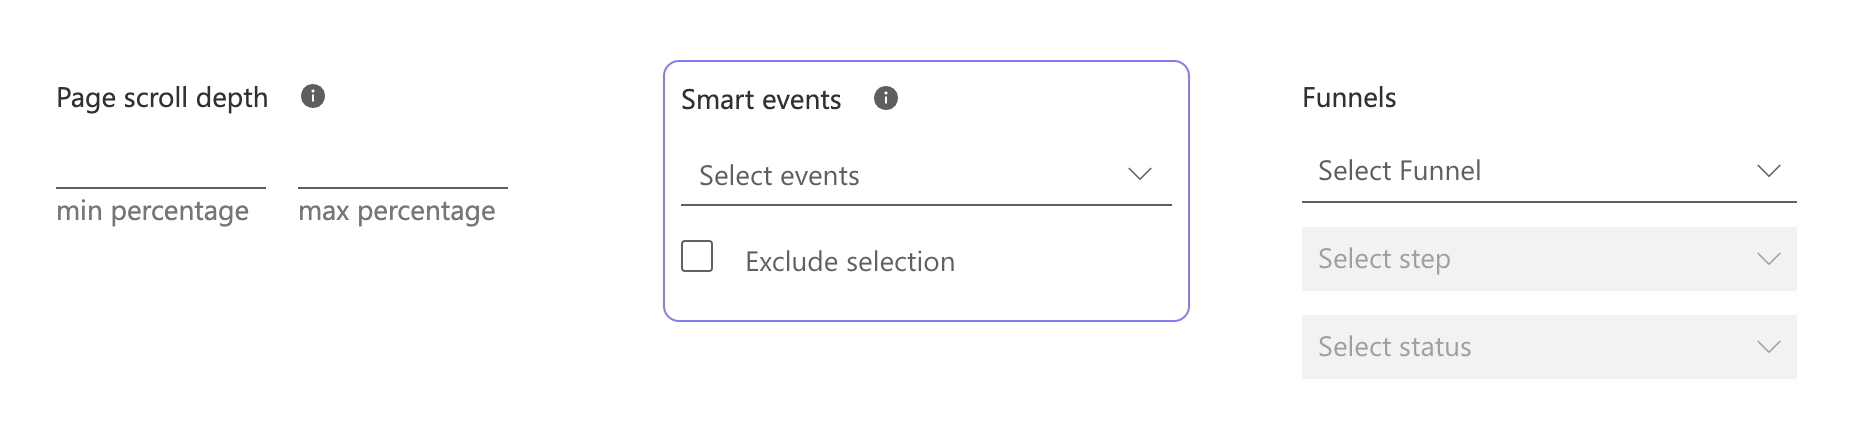Focus the min percentage input field
This screenshot has height=446, width=1852.
click(x=161, y=170)
